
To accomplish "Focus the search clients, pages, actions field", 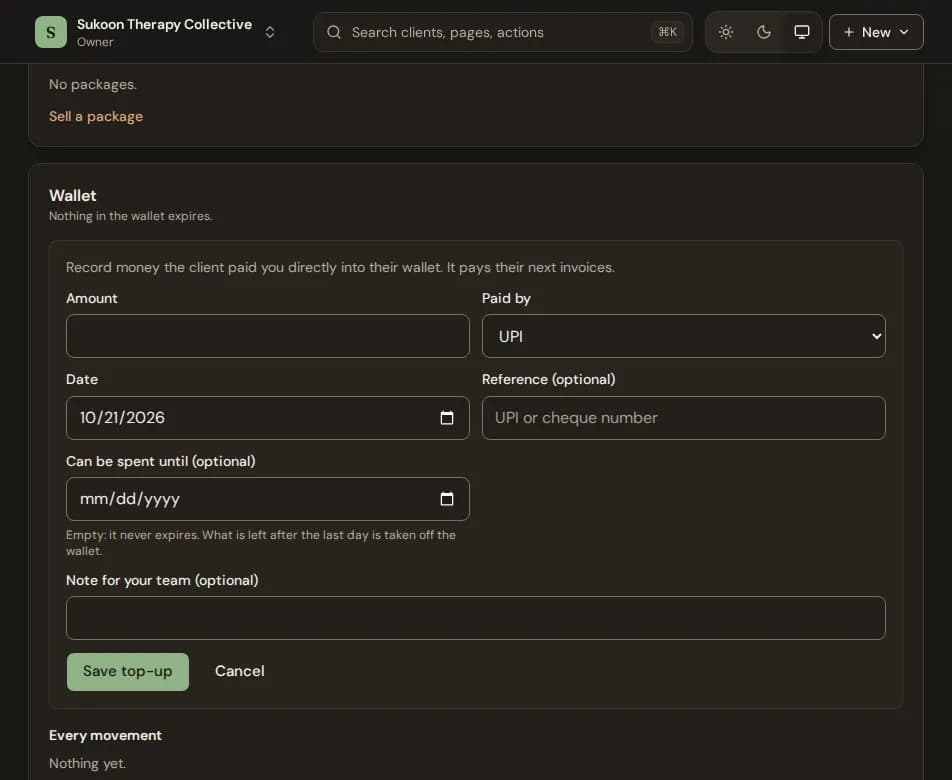I will tap(503, 32).
